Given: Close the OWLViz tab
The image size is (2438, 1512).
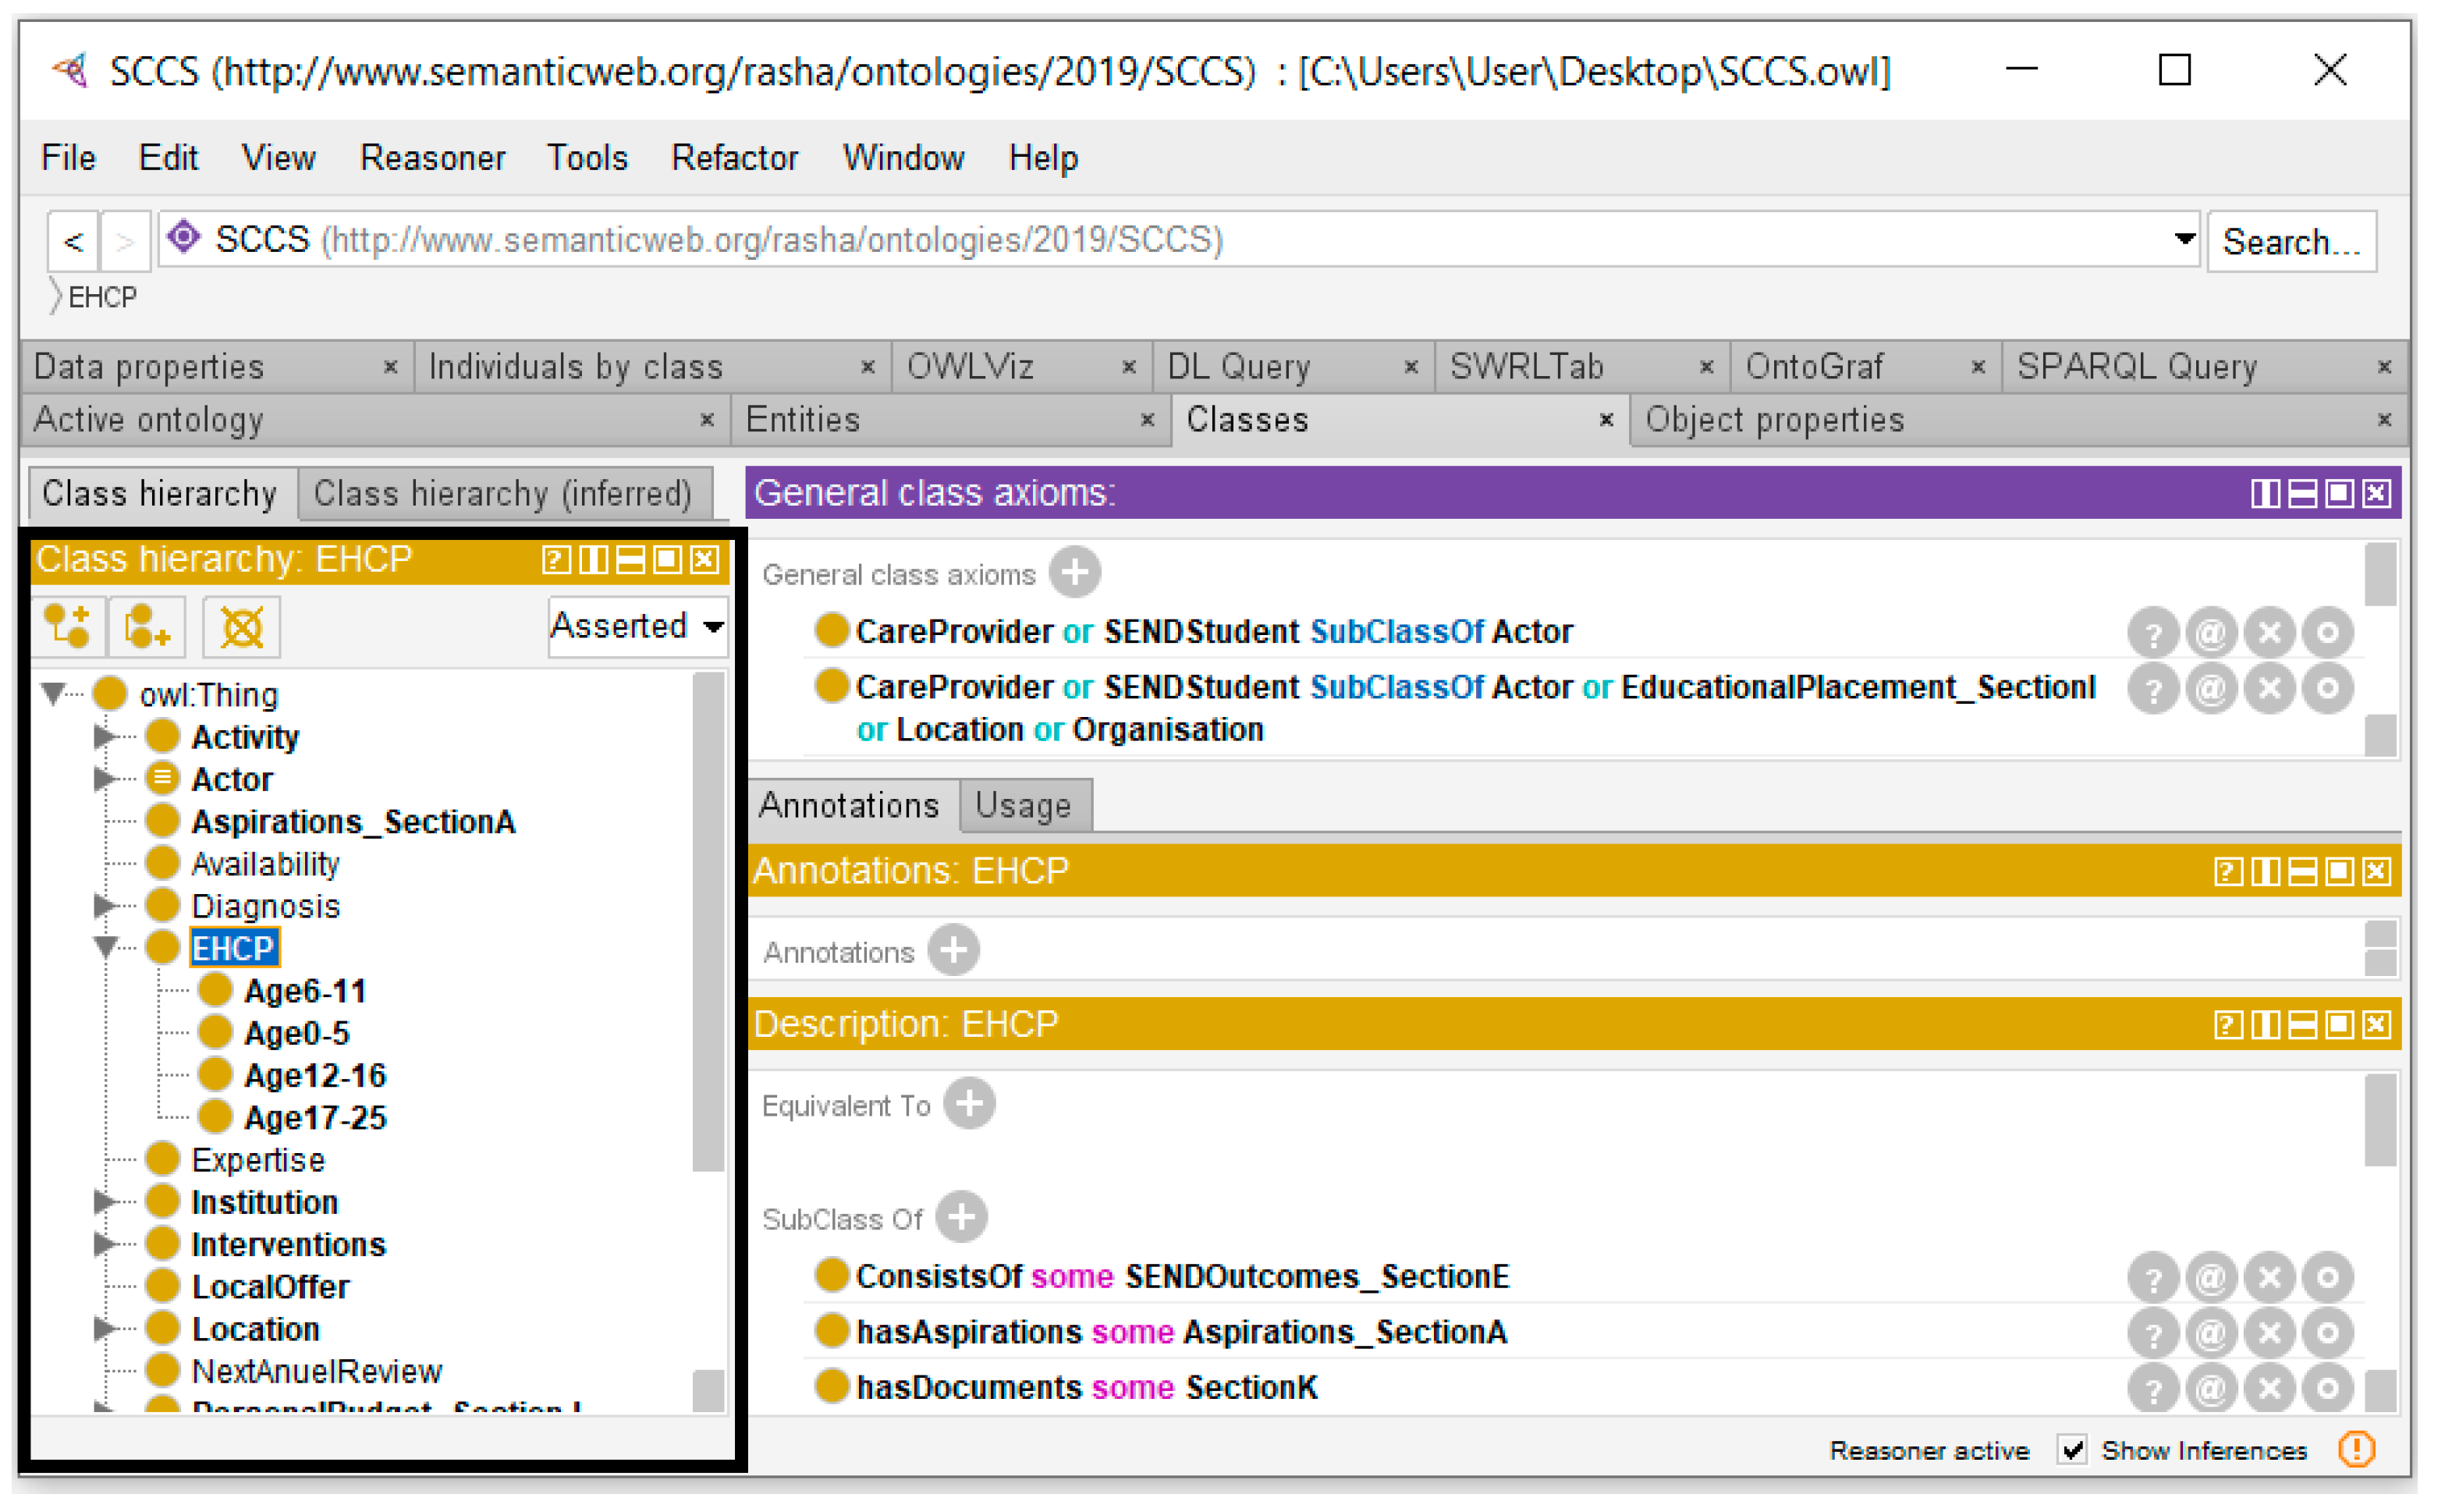Looking at the screenshot, I should click(1128, 367).
